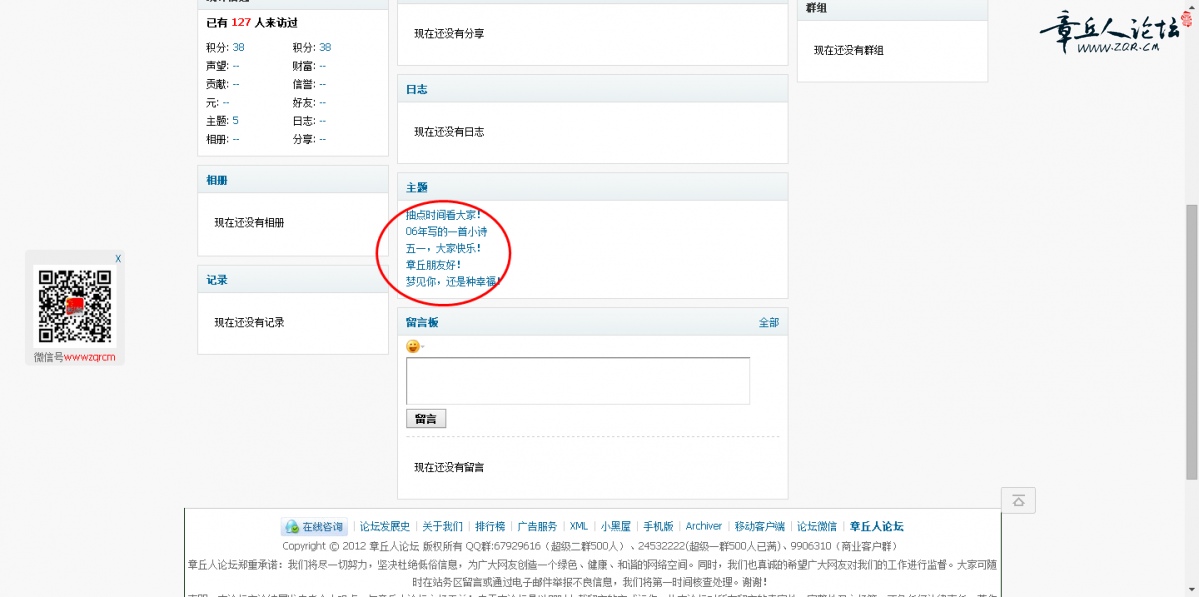The height and width of the screenshot is (597, 1199).
Task: Click the 主题 section header
Action: (593, 187)
